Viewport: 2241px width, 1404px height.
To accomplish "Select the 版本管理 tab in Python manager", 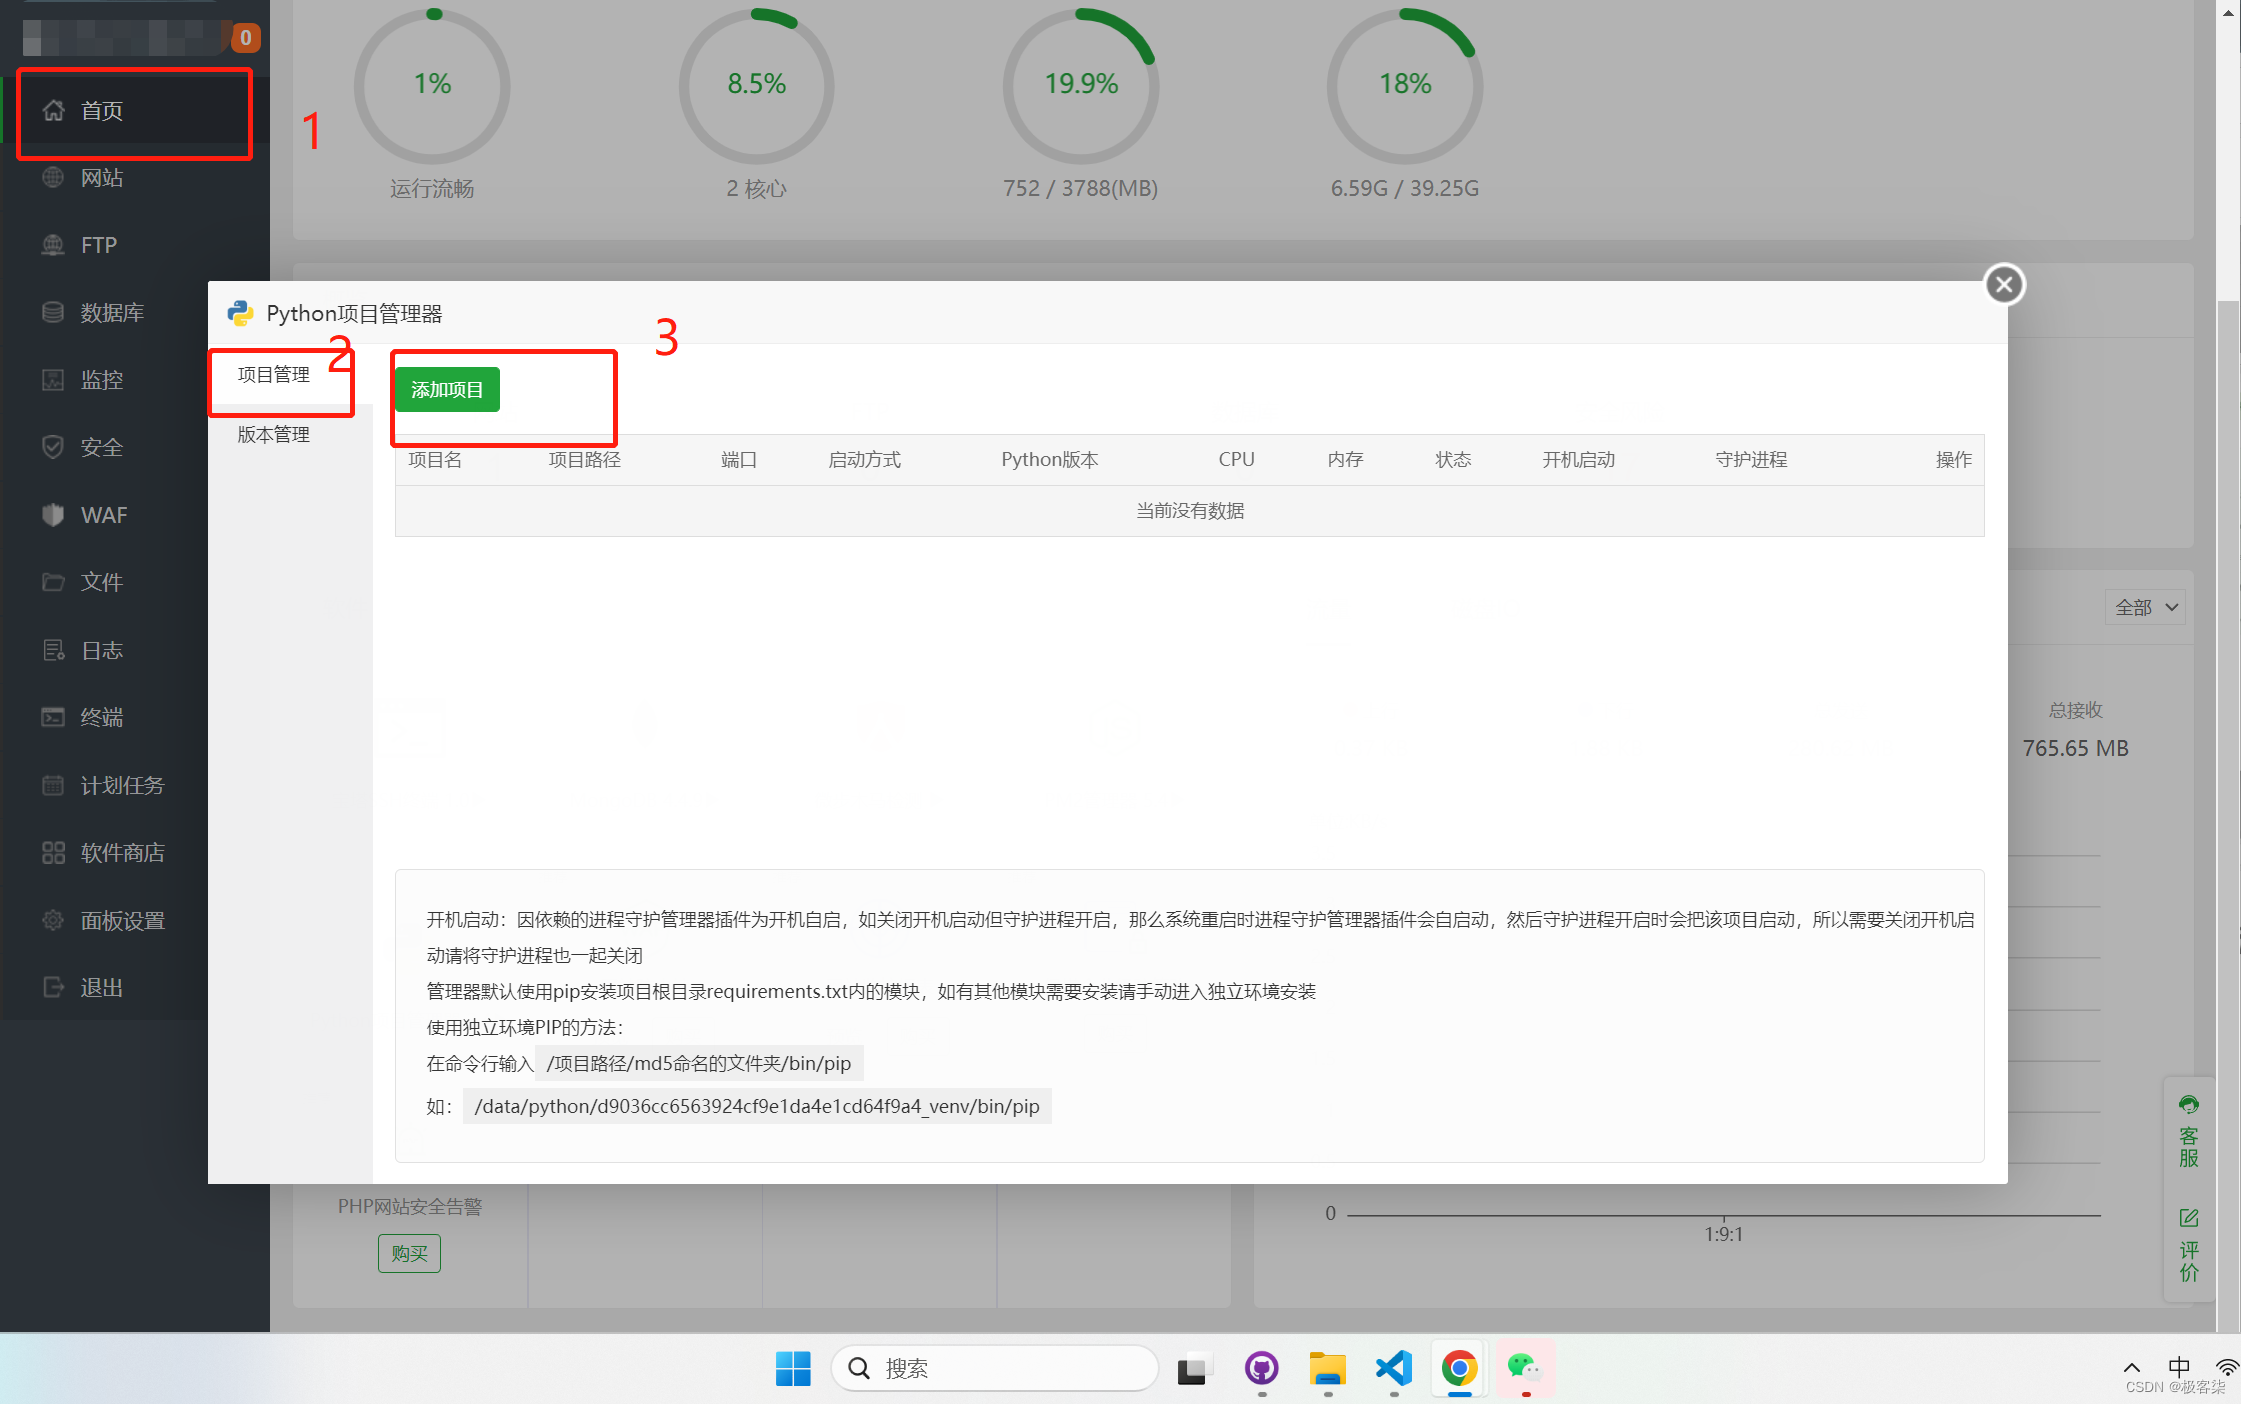I will pyautogui.click(x=273, y=433).
